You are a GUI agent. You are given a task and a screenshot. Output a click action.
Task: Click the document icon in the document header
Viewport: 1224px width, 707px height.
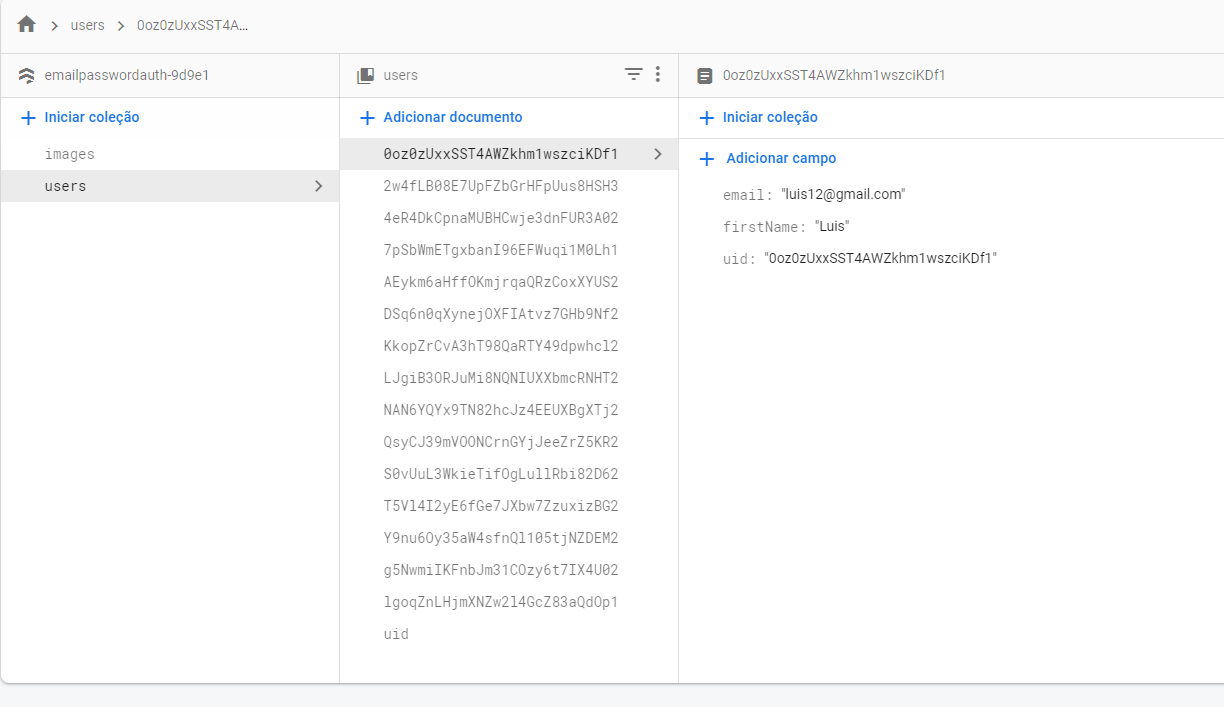[705, 75]
